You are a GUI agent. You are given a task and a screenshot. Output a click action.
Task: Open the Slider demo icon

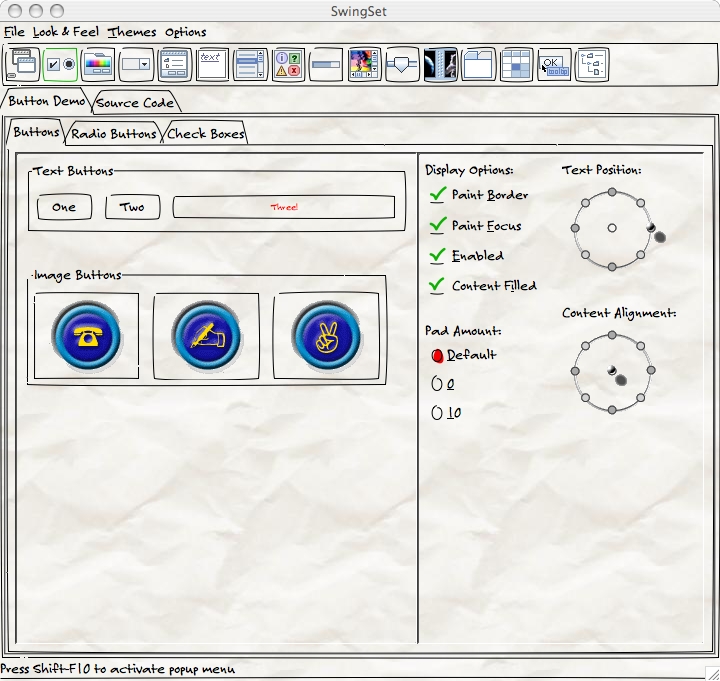pyautogui.click(x=402, y=64)
